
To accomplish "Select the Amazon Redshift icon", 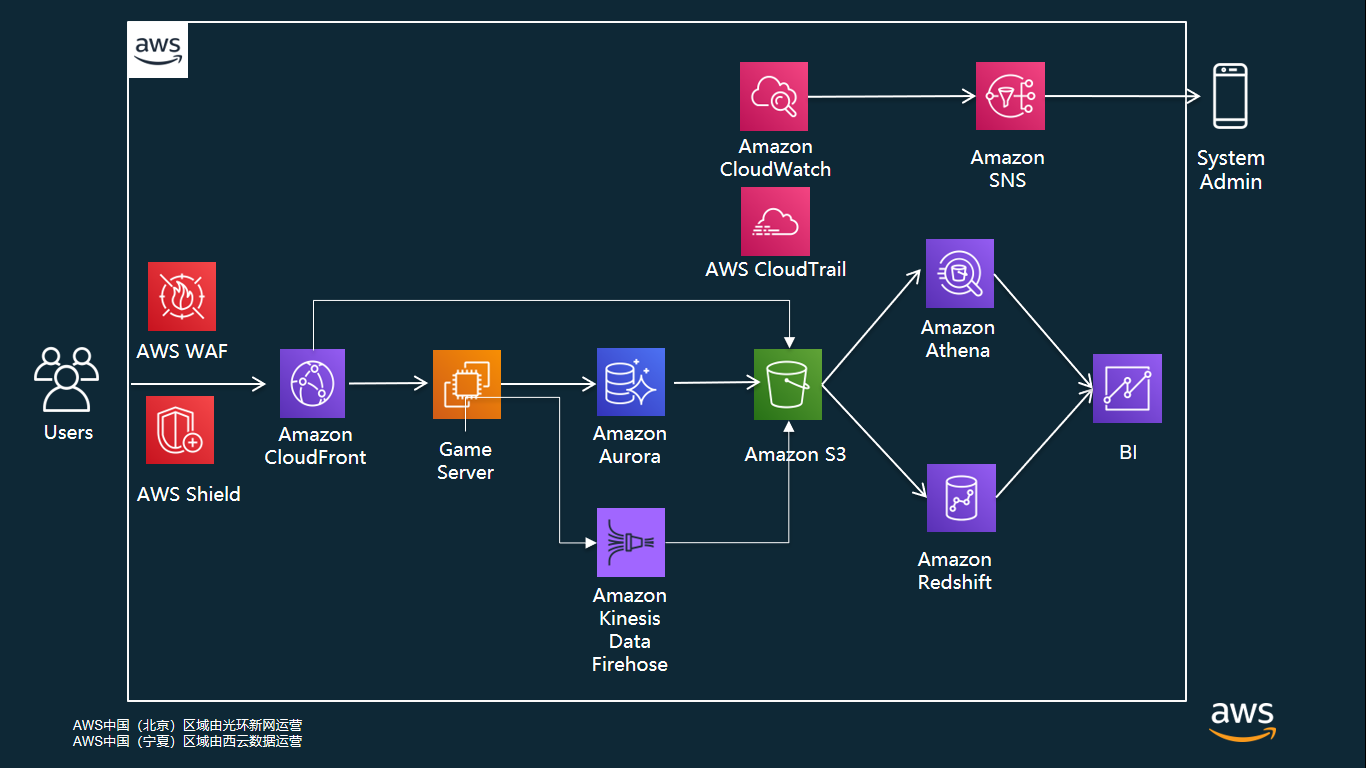I will (961, 497).
